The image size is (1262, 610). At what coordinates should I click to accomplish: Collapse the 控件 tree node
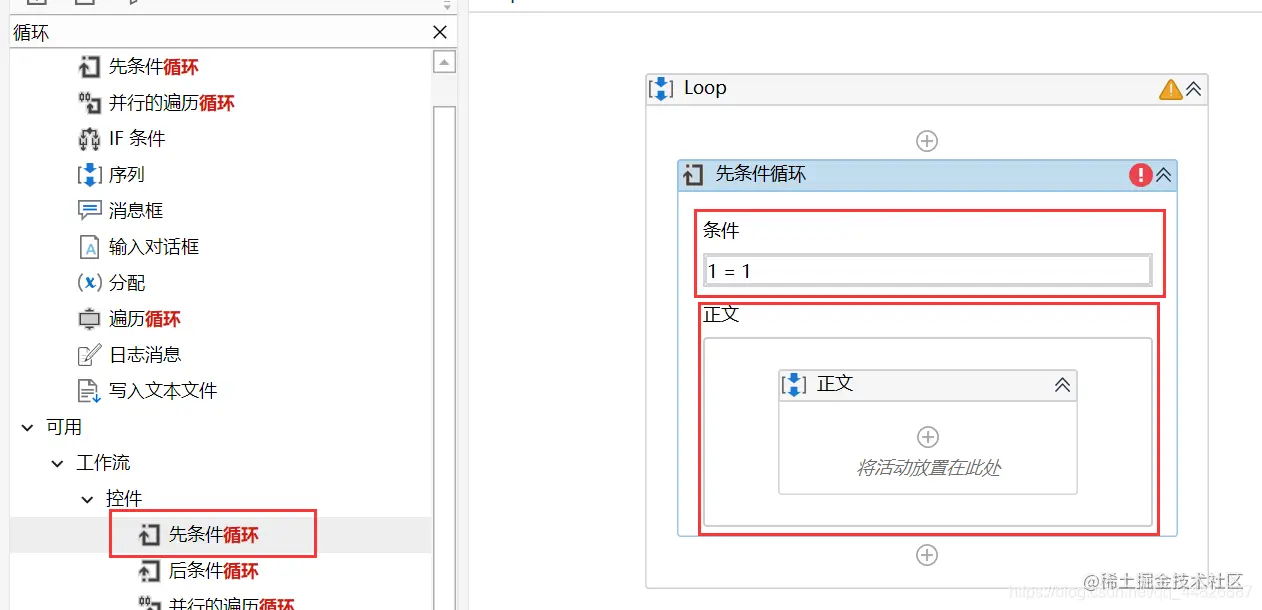87,499
